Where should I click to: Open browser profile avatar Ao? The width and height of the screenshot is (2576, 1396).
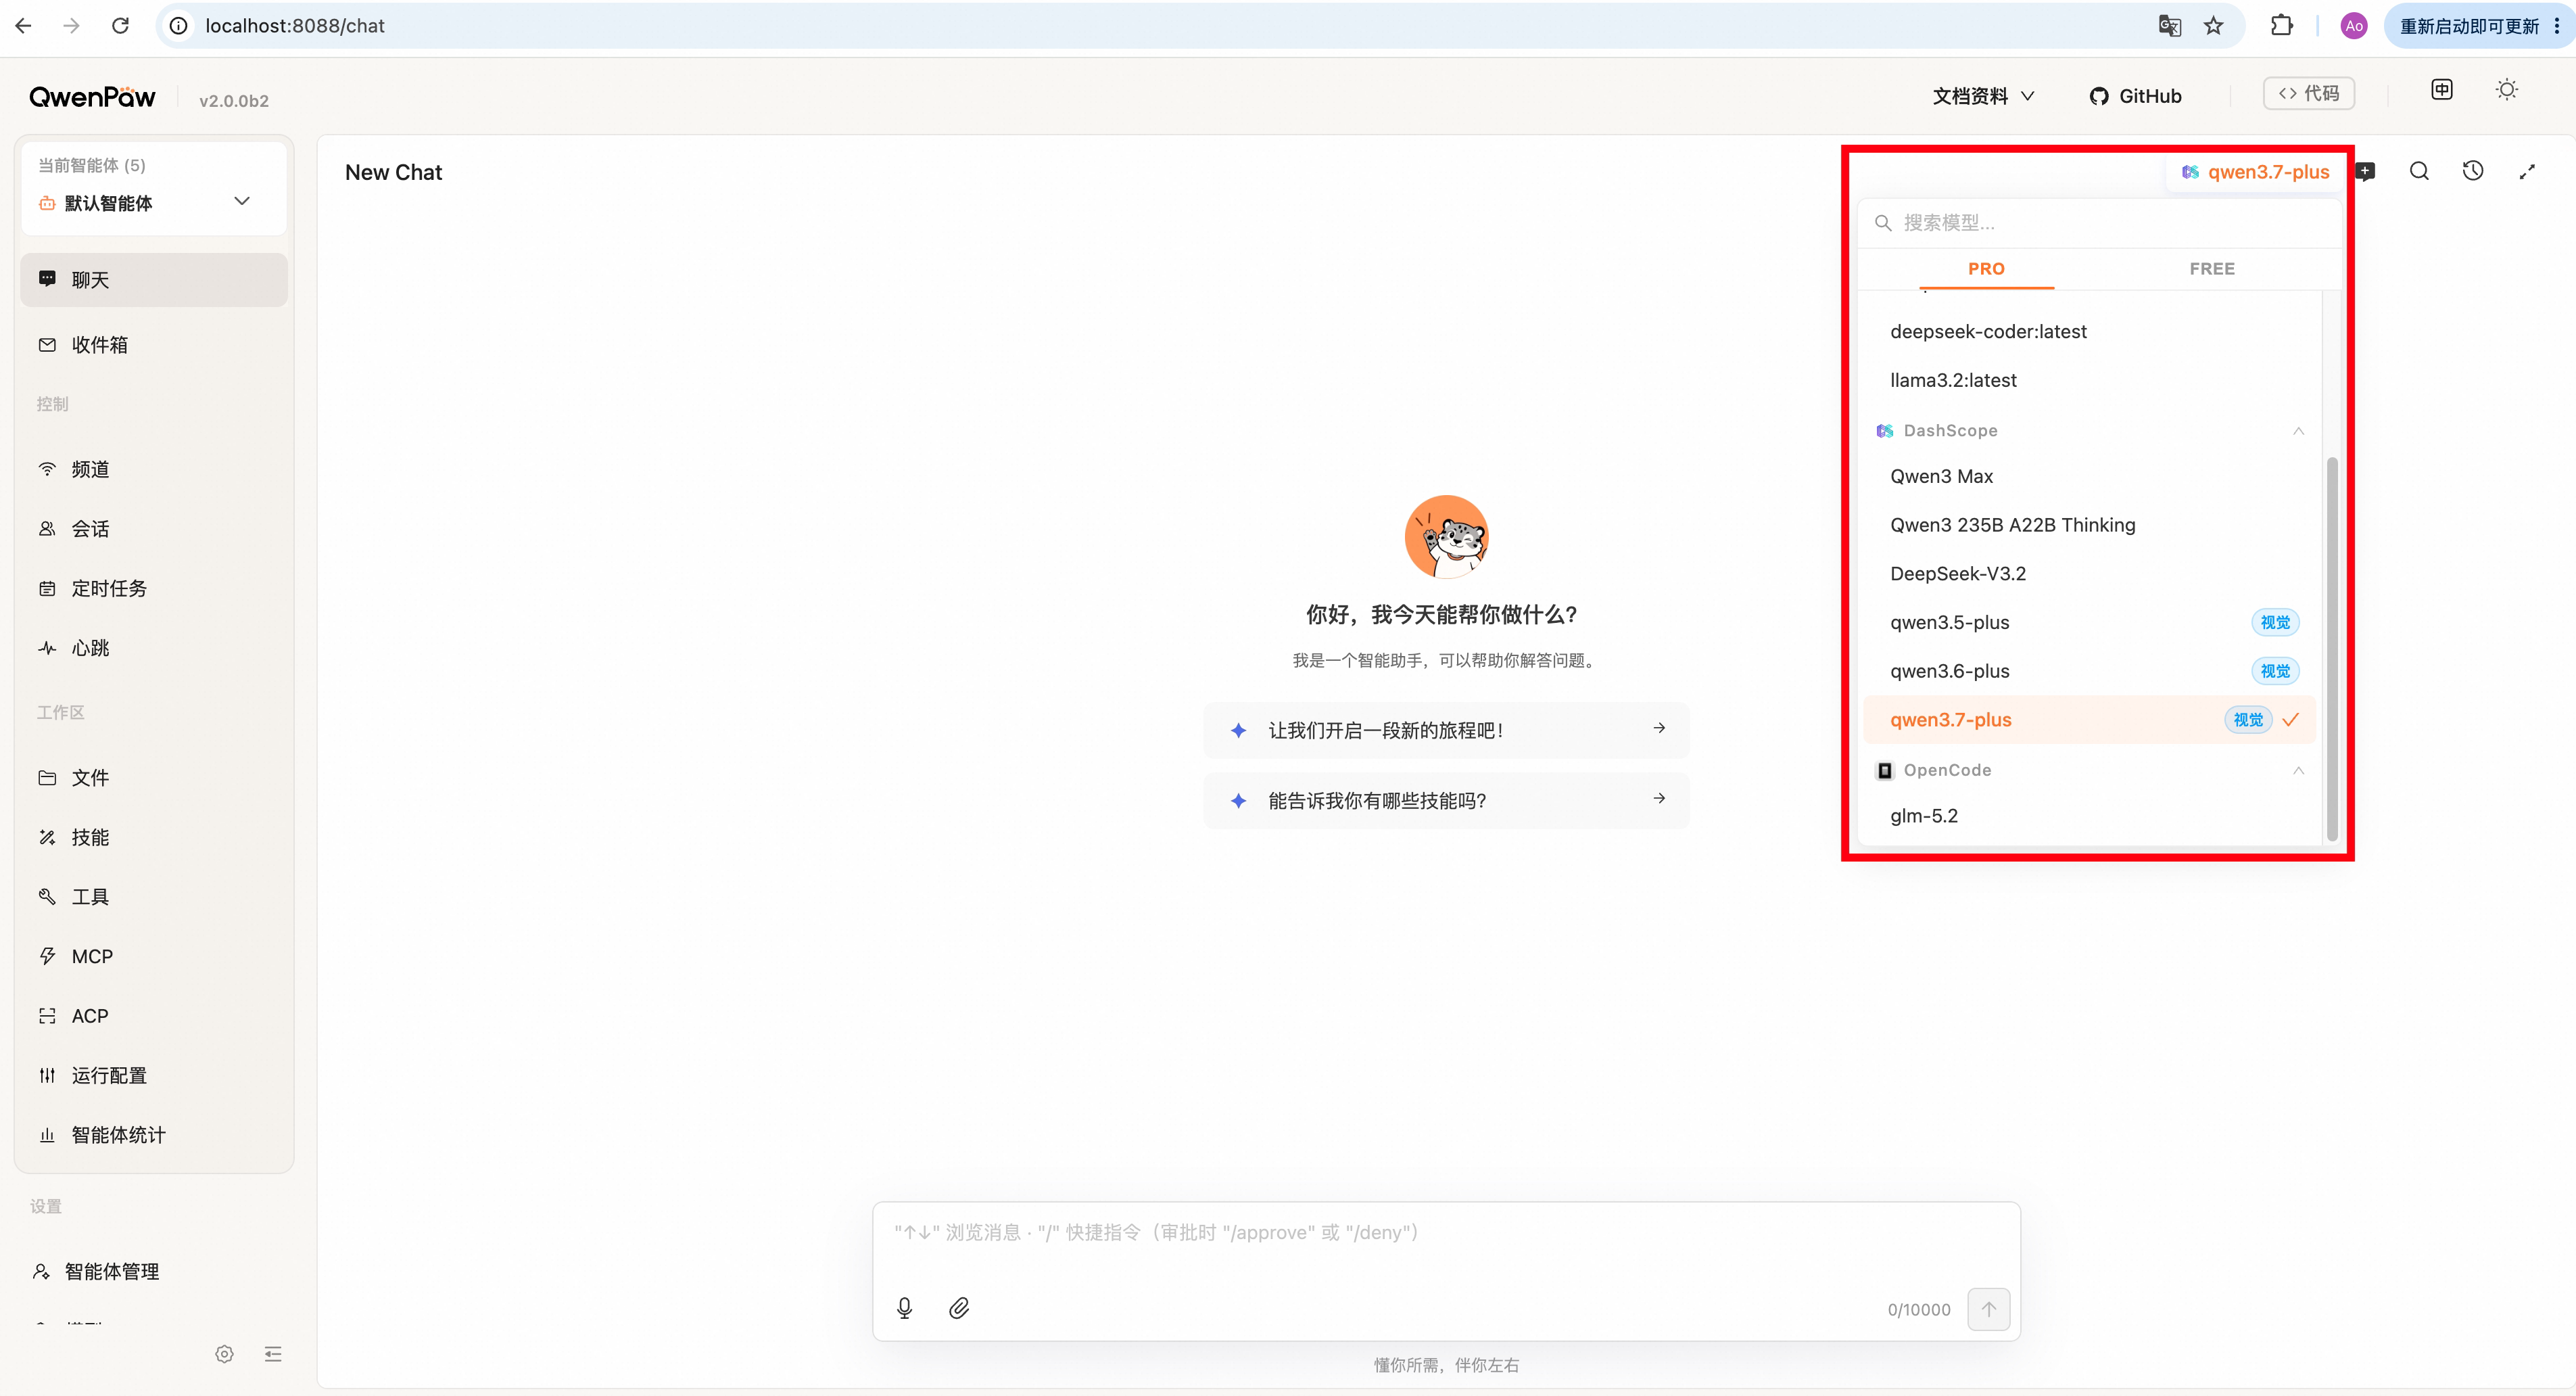pyautogui.click(x=2354, y=26)
